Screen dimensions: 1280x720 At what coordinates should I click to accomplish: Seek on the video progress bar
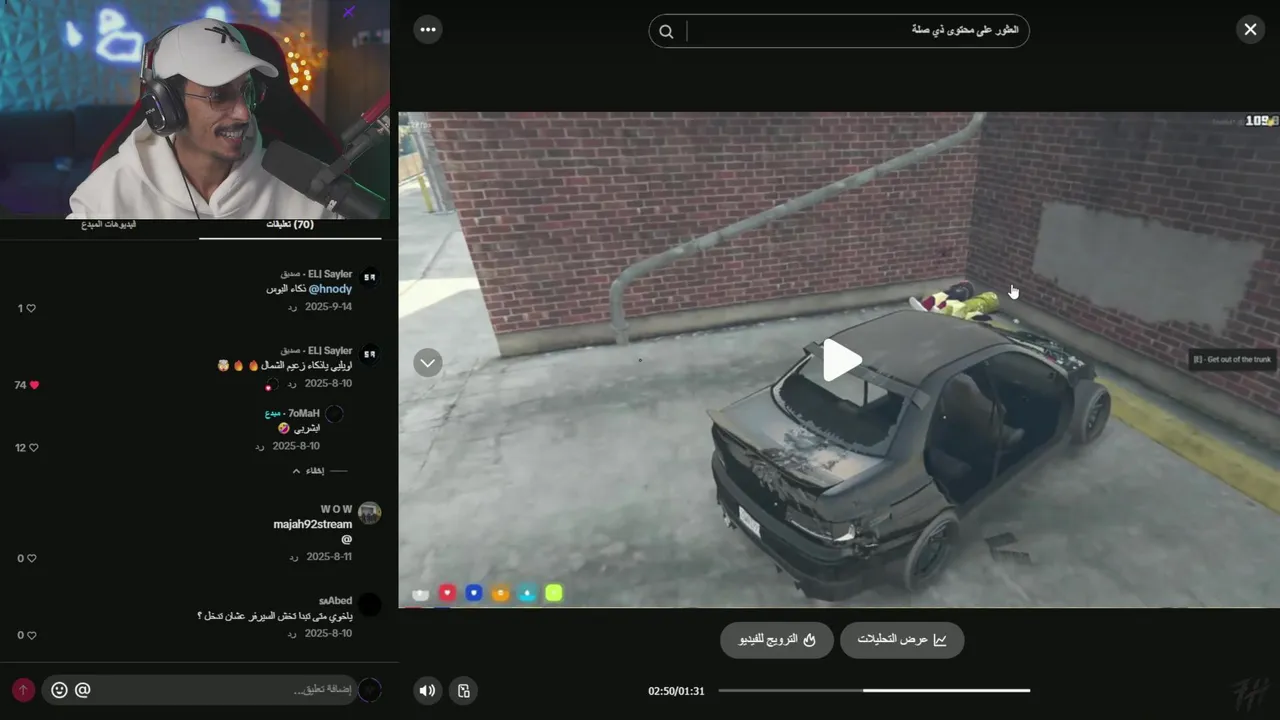(874, 690)
